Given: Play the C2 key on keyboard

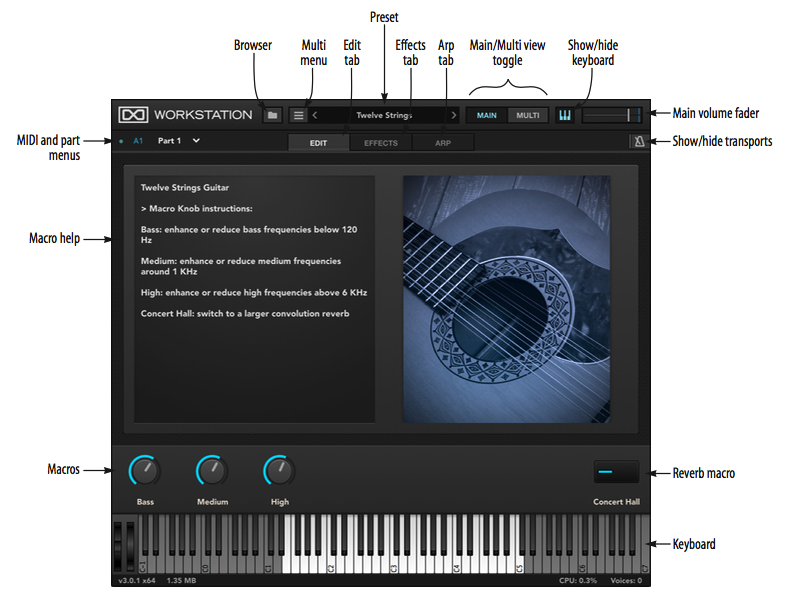Looking at the screenshot, I should 331,566.
